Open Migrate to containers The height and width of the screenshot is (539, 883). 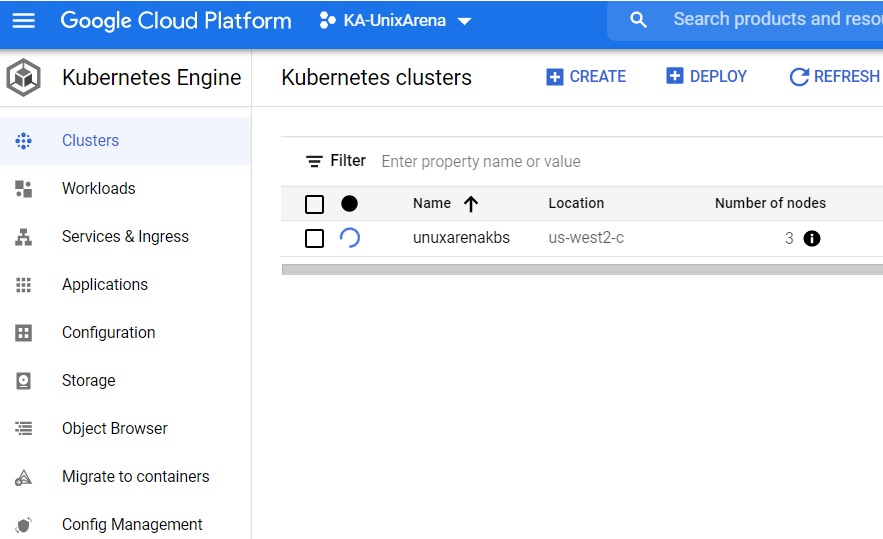pos(136,476)
